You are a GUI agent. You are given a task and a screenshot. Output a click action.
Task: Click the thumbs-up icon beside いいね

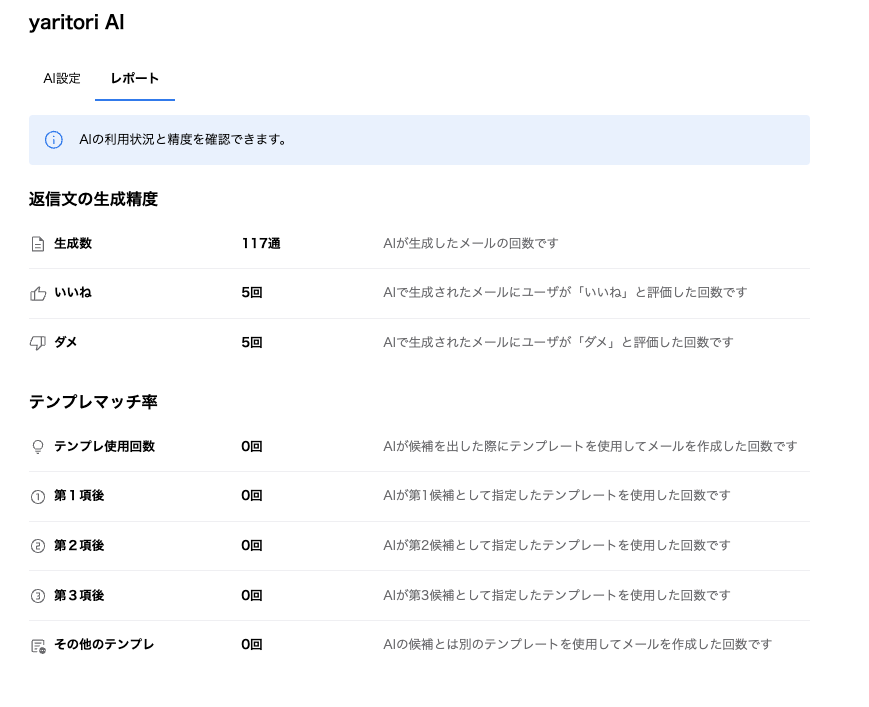pos(38,293)
